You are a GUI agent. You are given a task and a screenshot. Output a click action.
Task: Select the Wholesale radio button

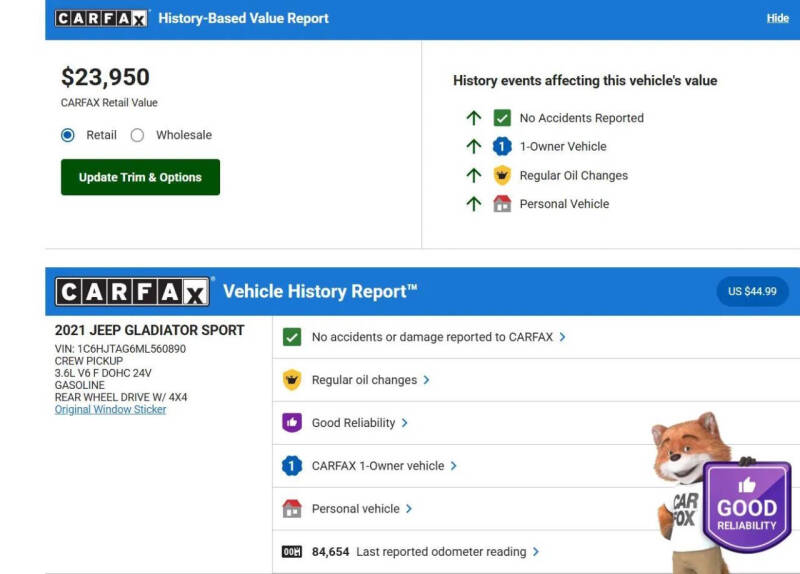(137, 135)
